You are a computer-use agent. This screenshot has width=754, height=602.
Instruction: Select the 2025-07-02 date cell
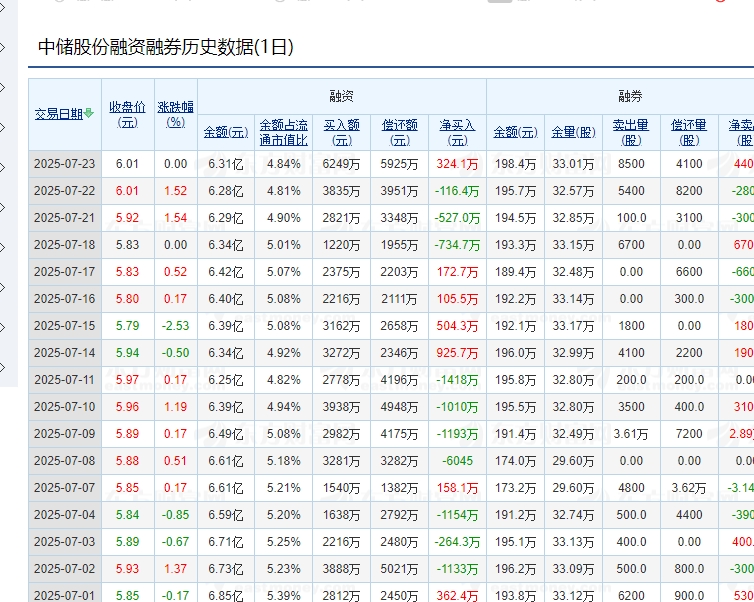(x=64, y=568)
